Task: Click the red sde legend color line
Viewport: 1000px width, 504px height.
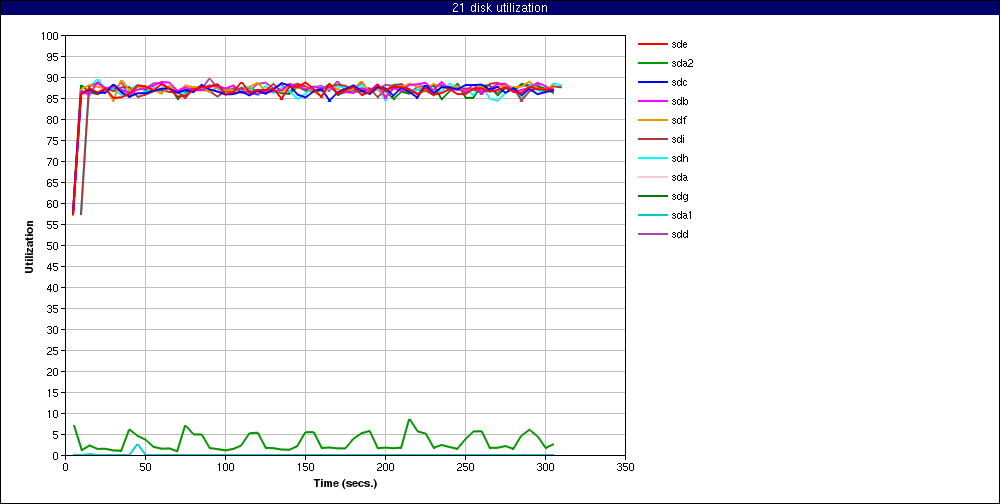Action: click(651, 44)
